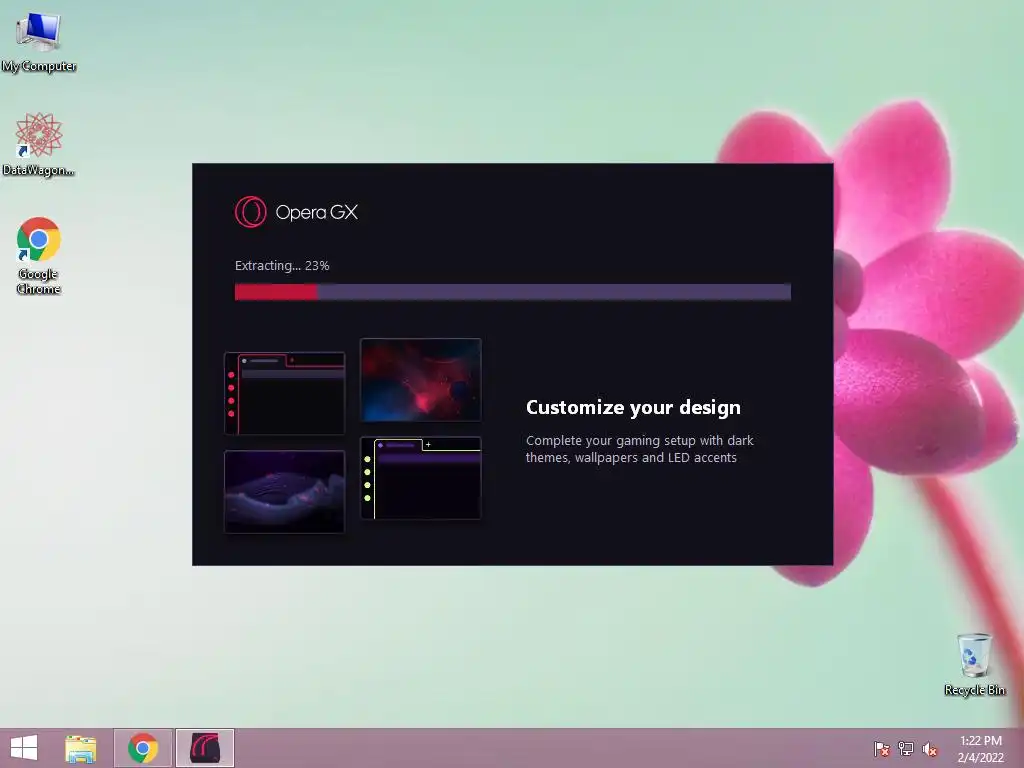This screenshot has height=768, width=1024.
Task: Click the Opera GX installer taskbar icon
Action: click(205, 748)
